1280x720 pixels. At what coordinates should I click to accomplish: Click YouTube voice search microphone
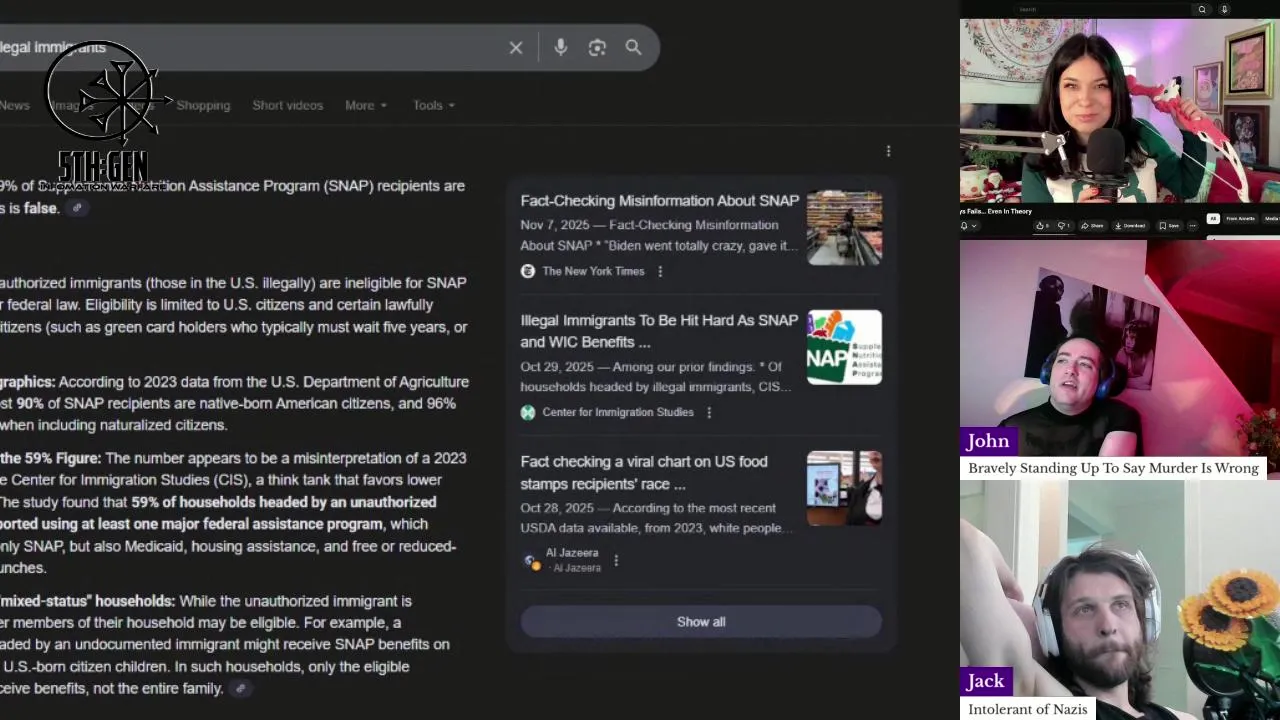1224,9
